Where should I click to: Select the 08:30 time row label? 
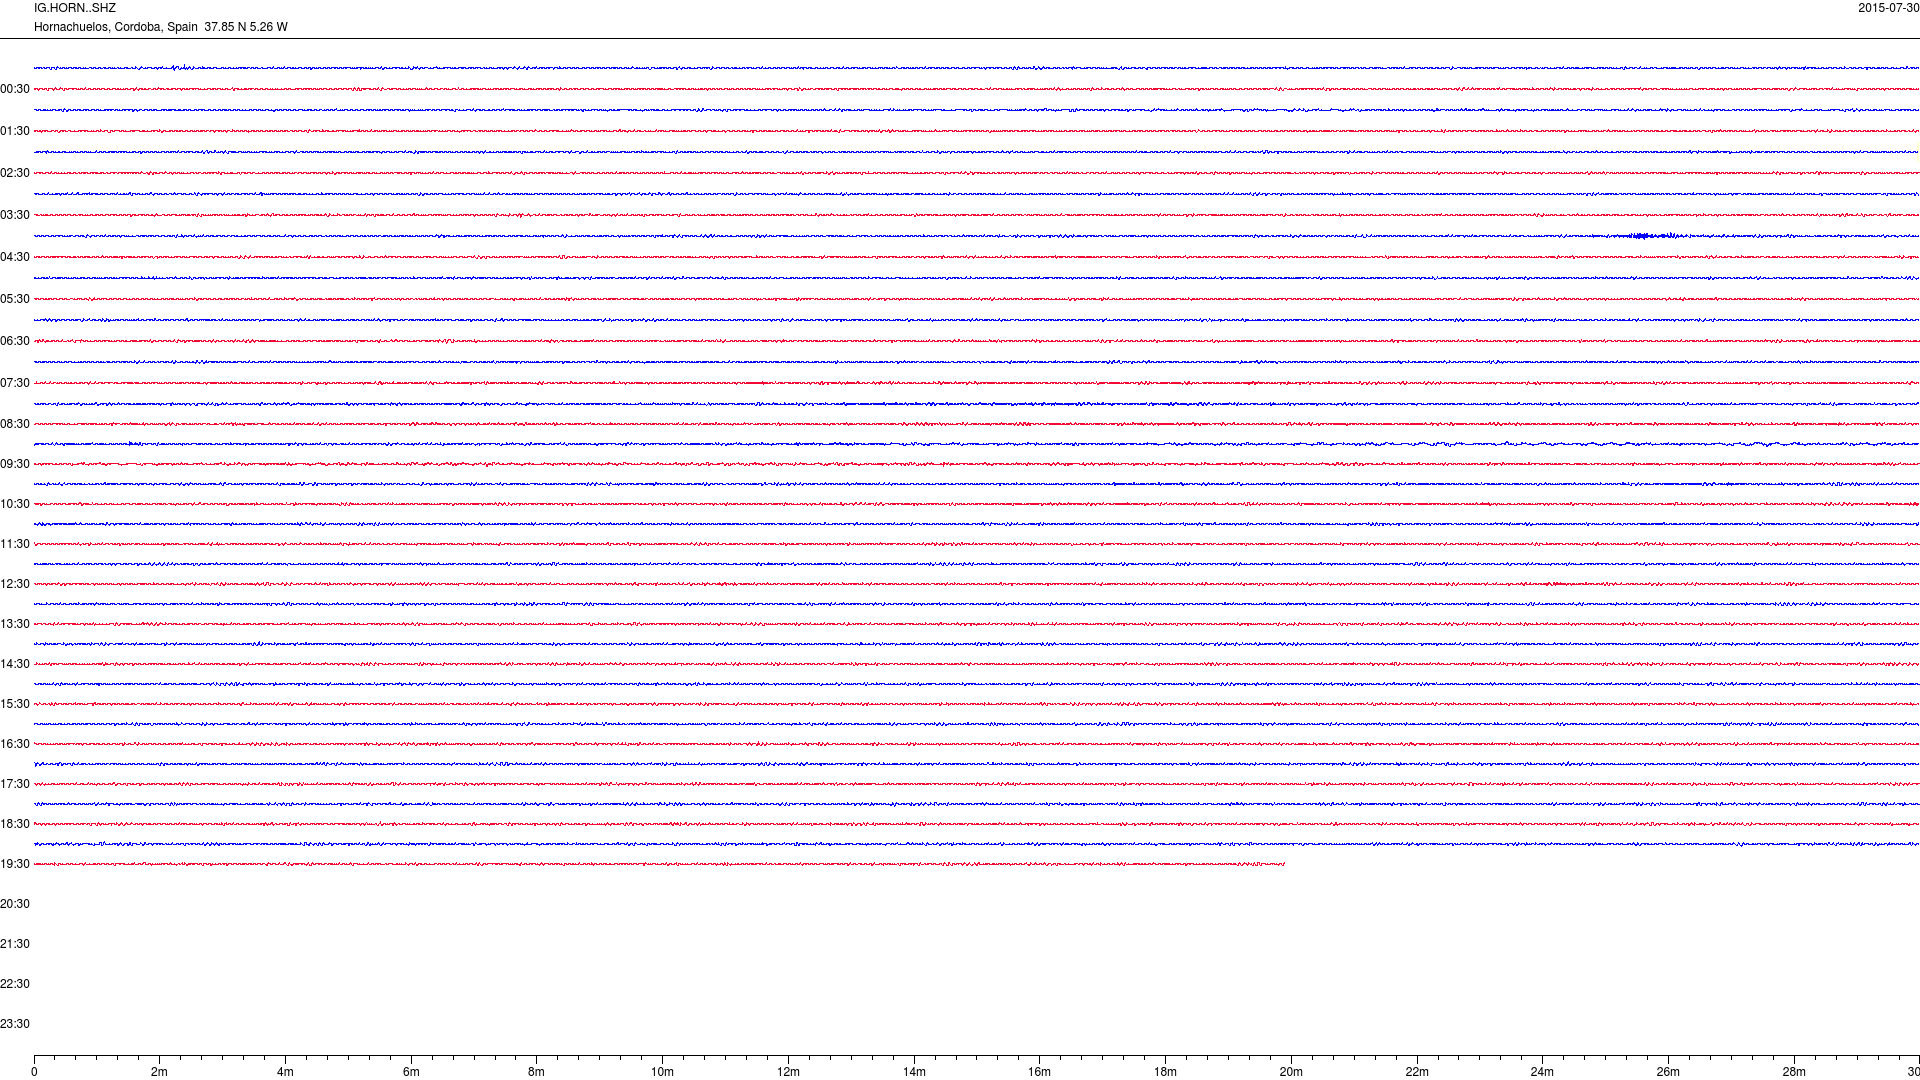pos(15,424)
